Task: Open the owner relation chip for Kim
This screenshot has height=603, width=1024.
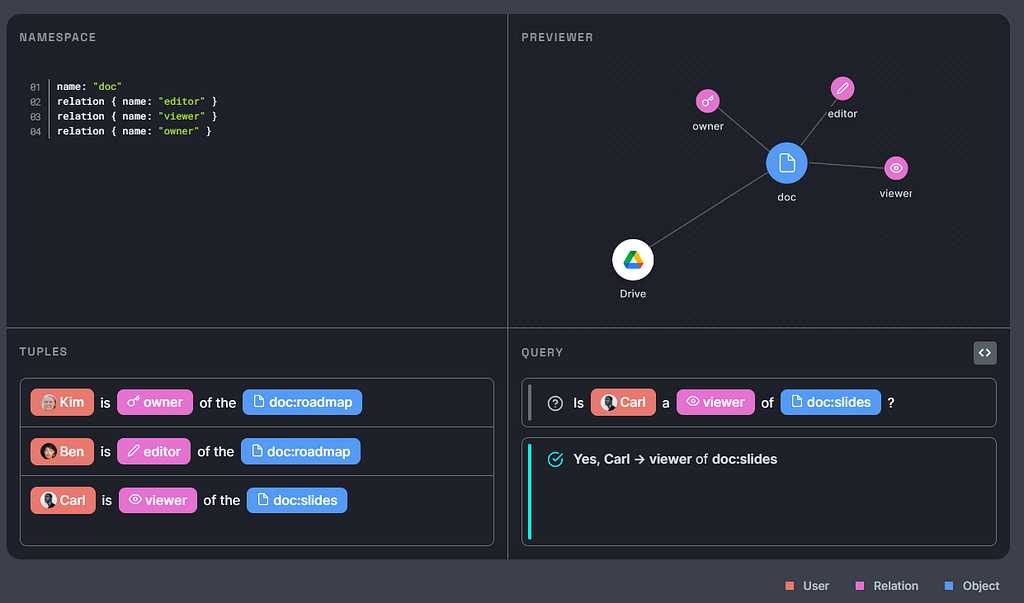Action: (155, 402)
